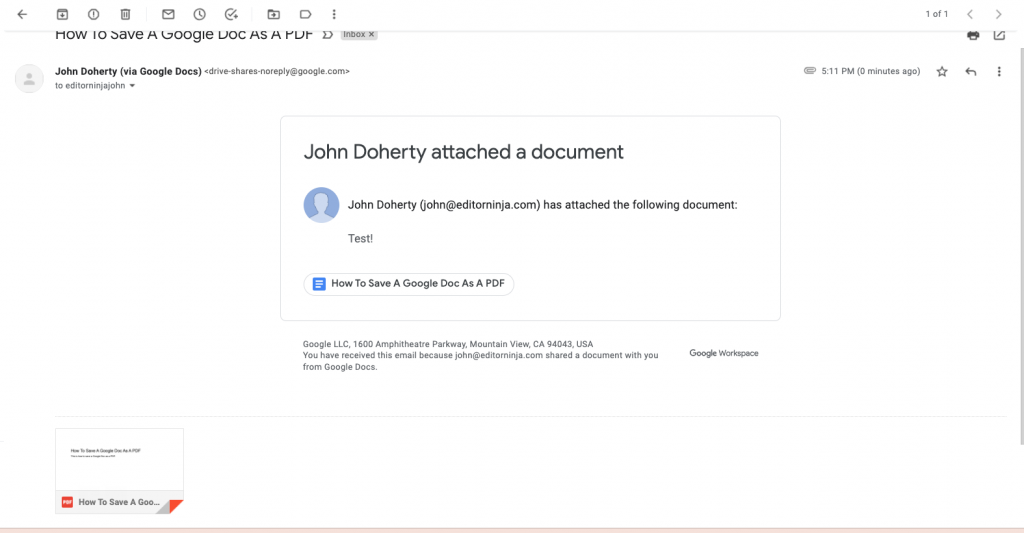Go back to inbox with arrow

click(x=22, y=14)
